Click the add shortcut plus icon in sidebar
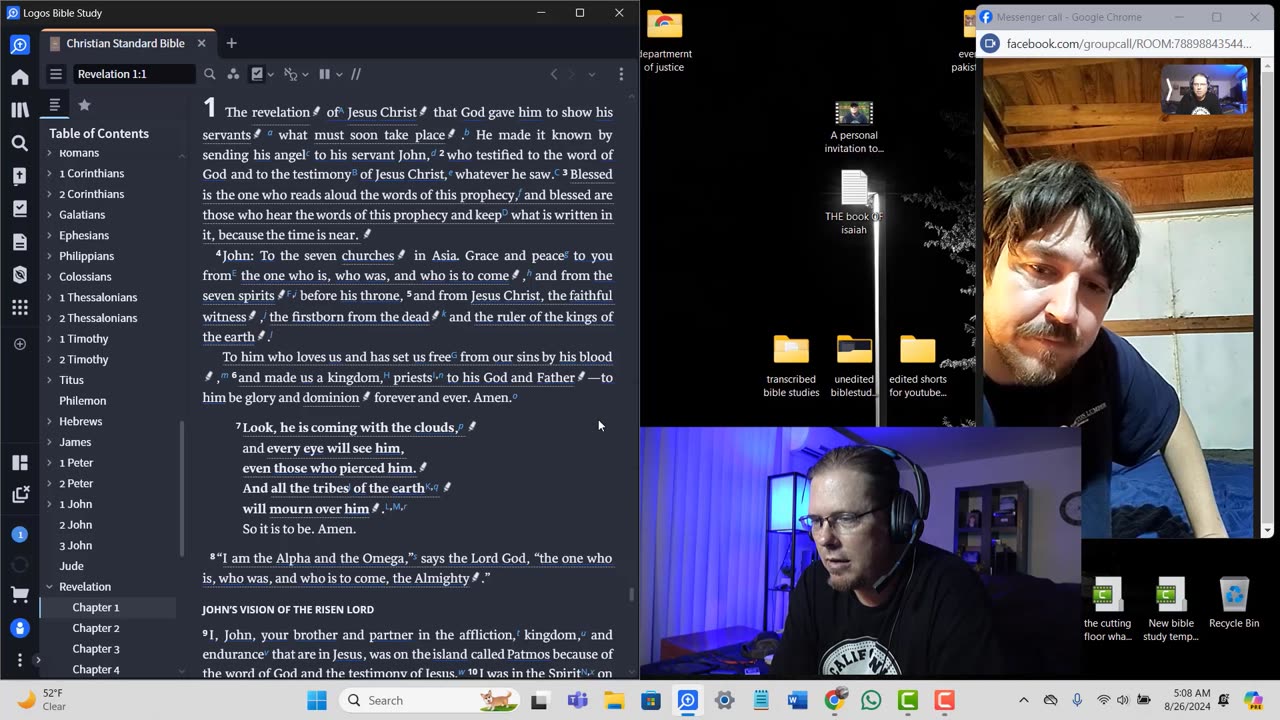1280x720 pixels. pos(20,344)
